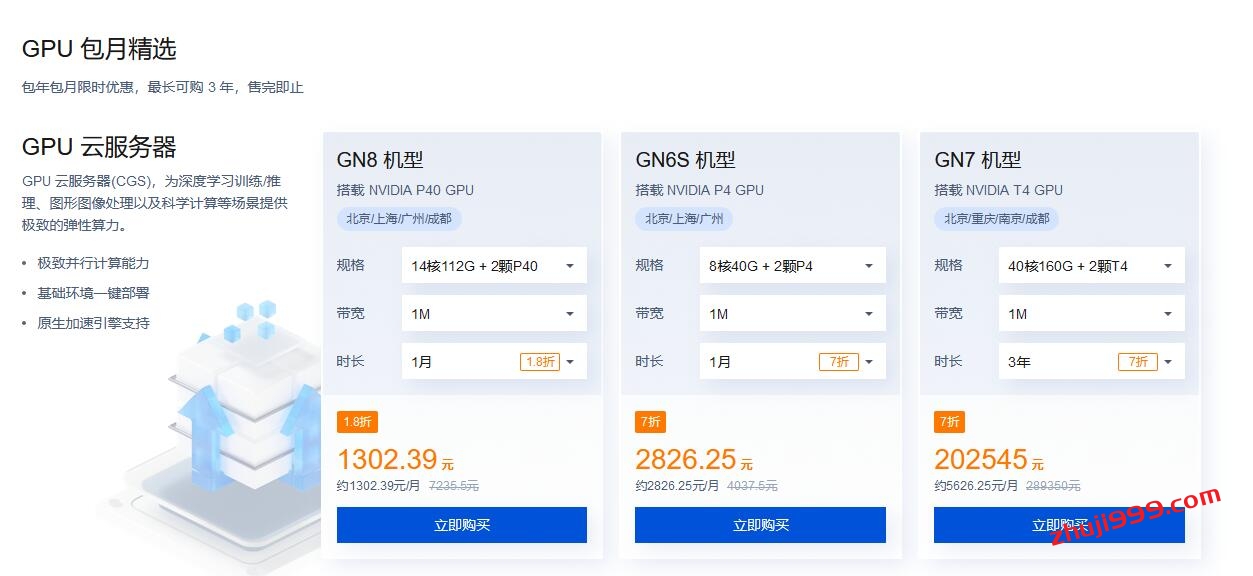The image size is (1253, 576).
Task: Expand the GN6S 时长 dropdown
Action: click(x=792, y=362)
